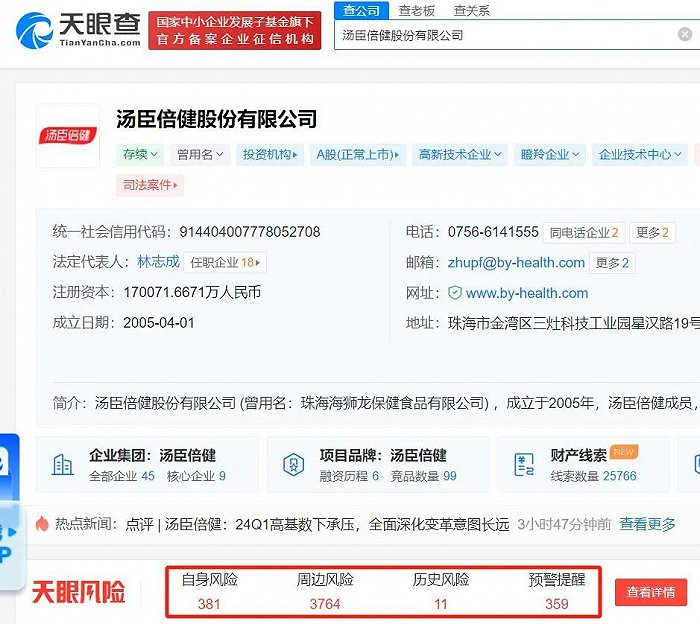Click 更多 2 next to phone number
The height and width of the screenshot is (624, 700).
(x=652, y=232)
